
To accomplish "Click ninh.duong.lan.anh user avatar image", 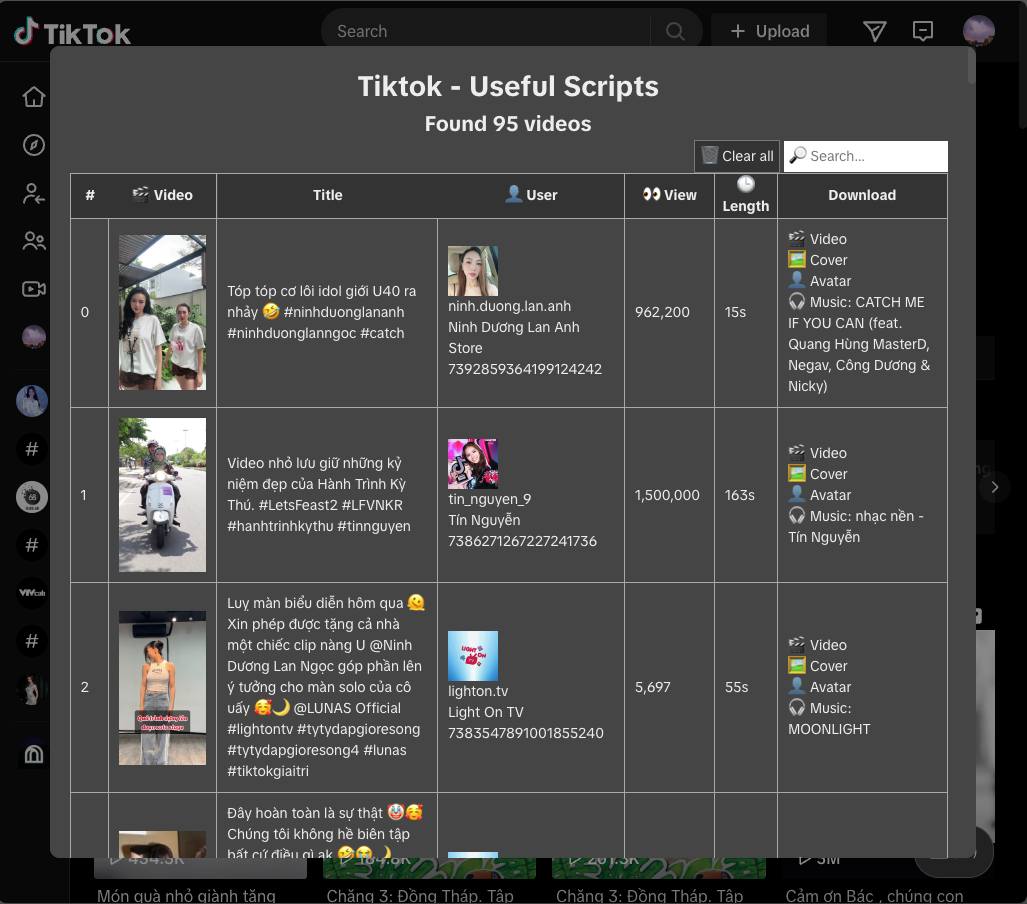I will point(473,271).
